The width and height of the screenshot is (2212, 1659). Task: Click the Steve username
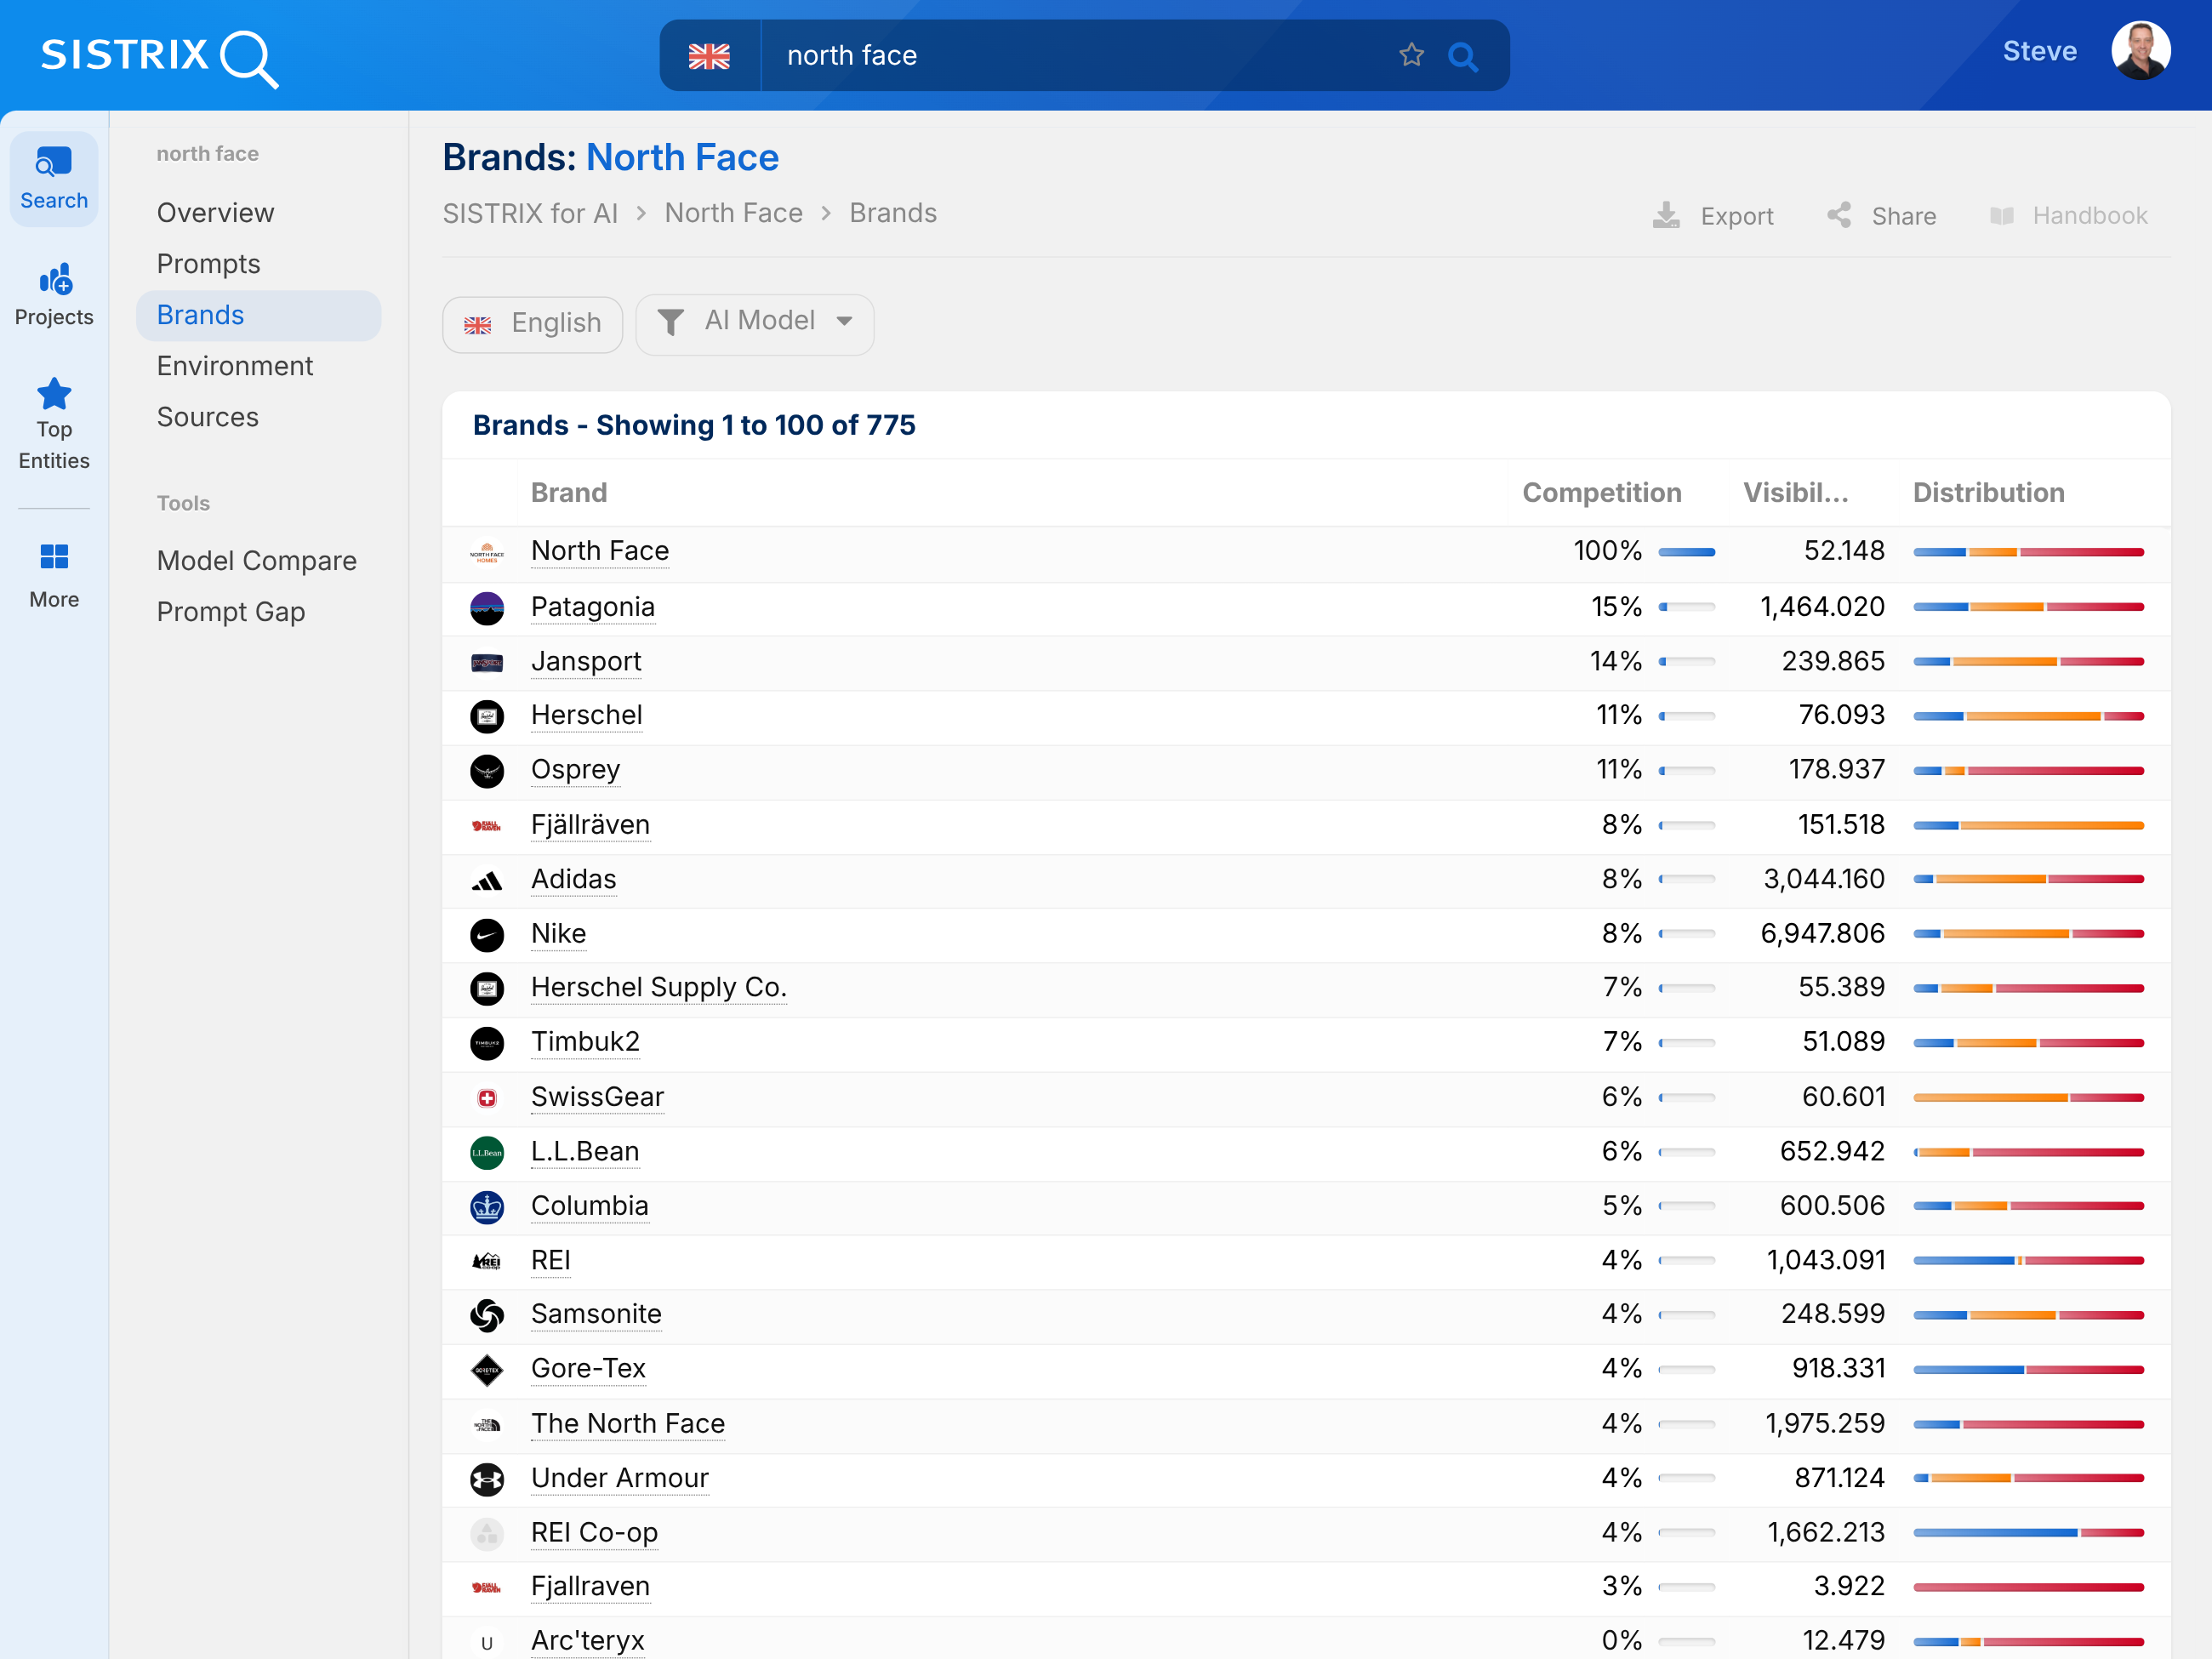[x=2040, y=51]
